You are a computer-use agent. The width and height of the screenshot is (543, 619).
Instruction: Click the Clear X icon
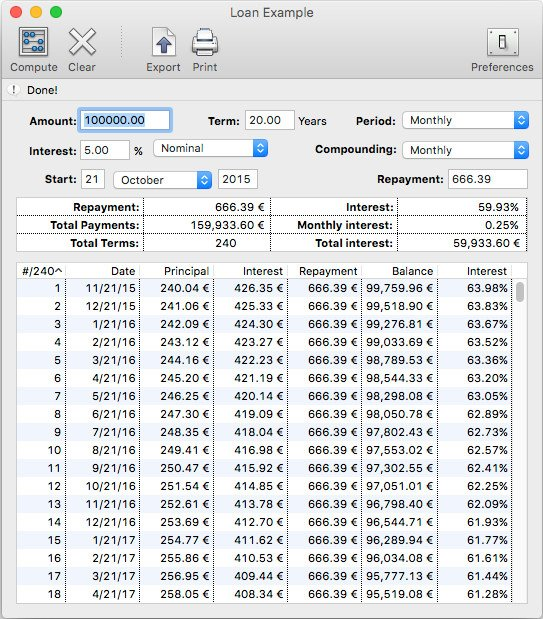tap(82, 41)
